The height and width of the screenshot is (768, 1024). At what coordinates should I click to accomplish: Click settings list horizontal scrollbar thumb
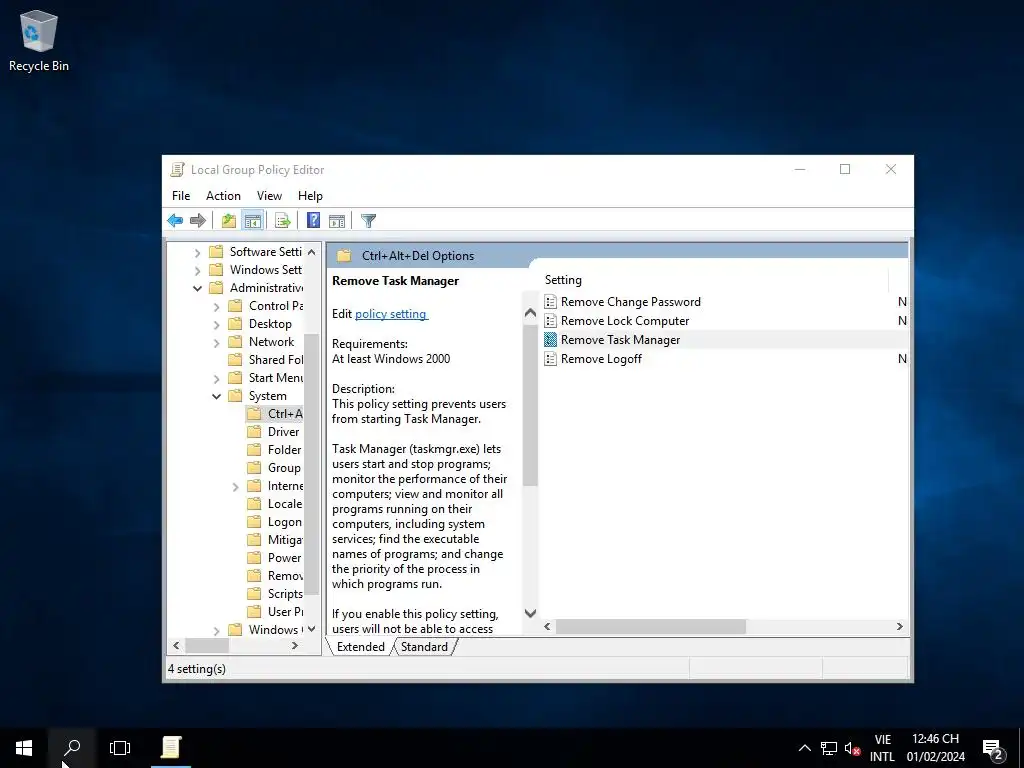click(650, 626)
